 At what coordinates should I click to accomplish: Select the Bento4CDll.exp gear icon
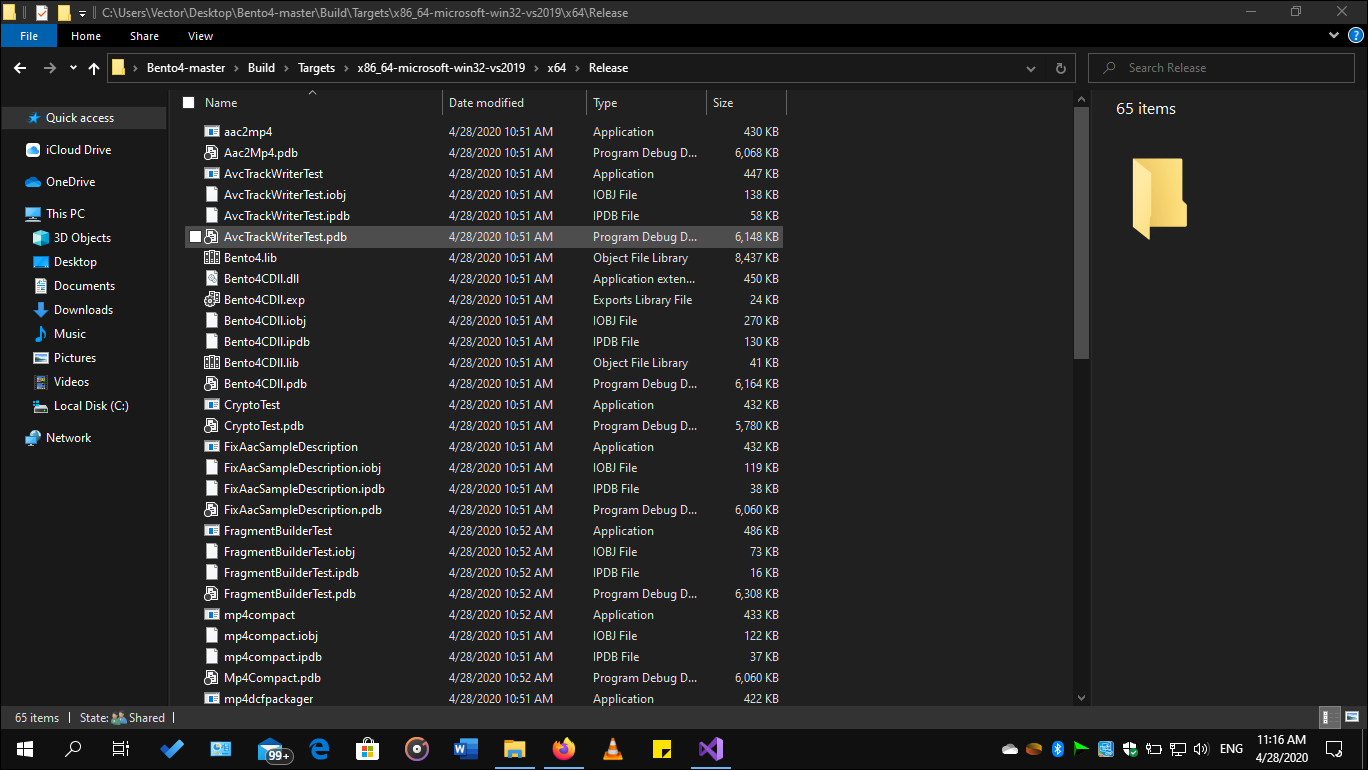pos(211,300)
